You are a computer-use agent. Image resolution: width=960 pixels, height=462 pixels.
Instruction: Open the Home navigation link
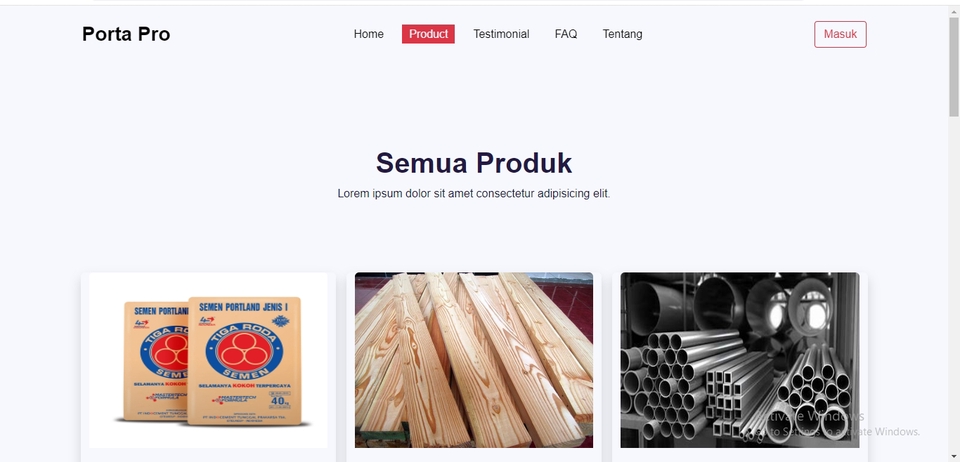point(369,34)
